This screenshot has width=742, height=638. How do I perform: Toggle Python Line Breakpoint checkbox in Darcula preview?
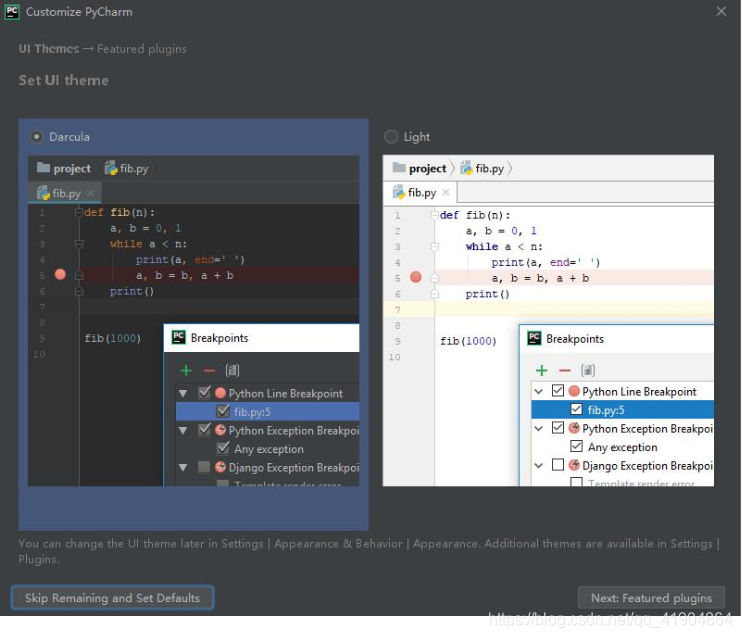point(204,392)
